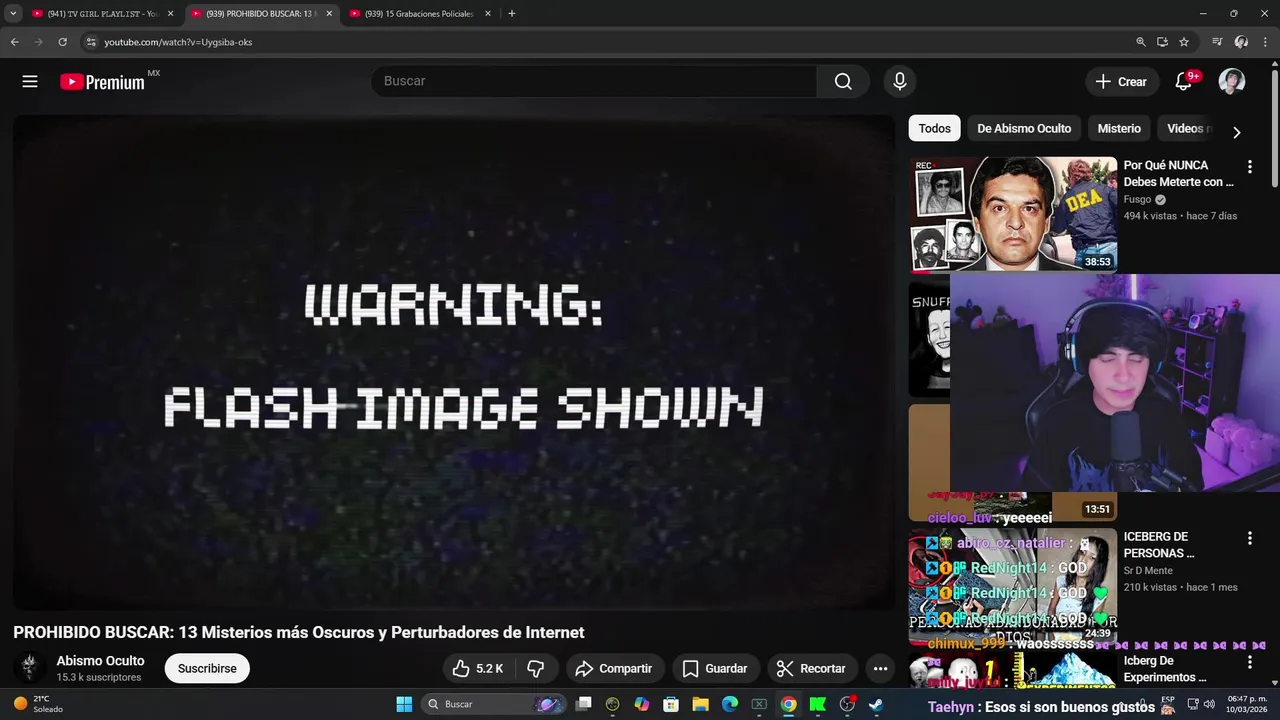Image resolution: width=1280 pixels, height=720 pixels.
Task: Close the PROHIBIDO BUSCAR tab
Action: (329, 14)
